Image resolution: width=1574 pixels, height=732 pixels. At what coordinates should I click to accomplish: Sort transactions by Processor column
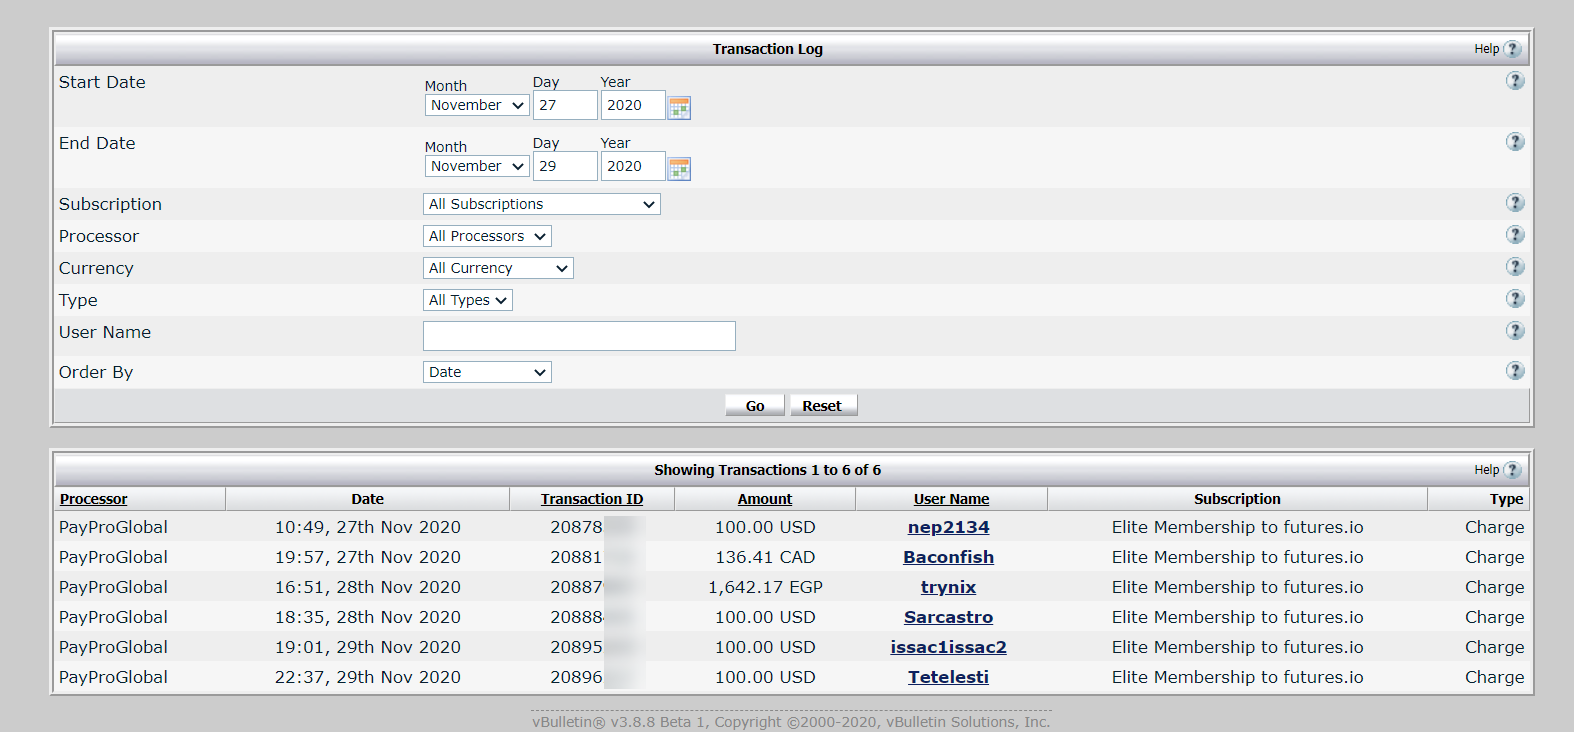point(94,499)
